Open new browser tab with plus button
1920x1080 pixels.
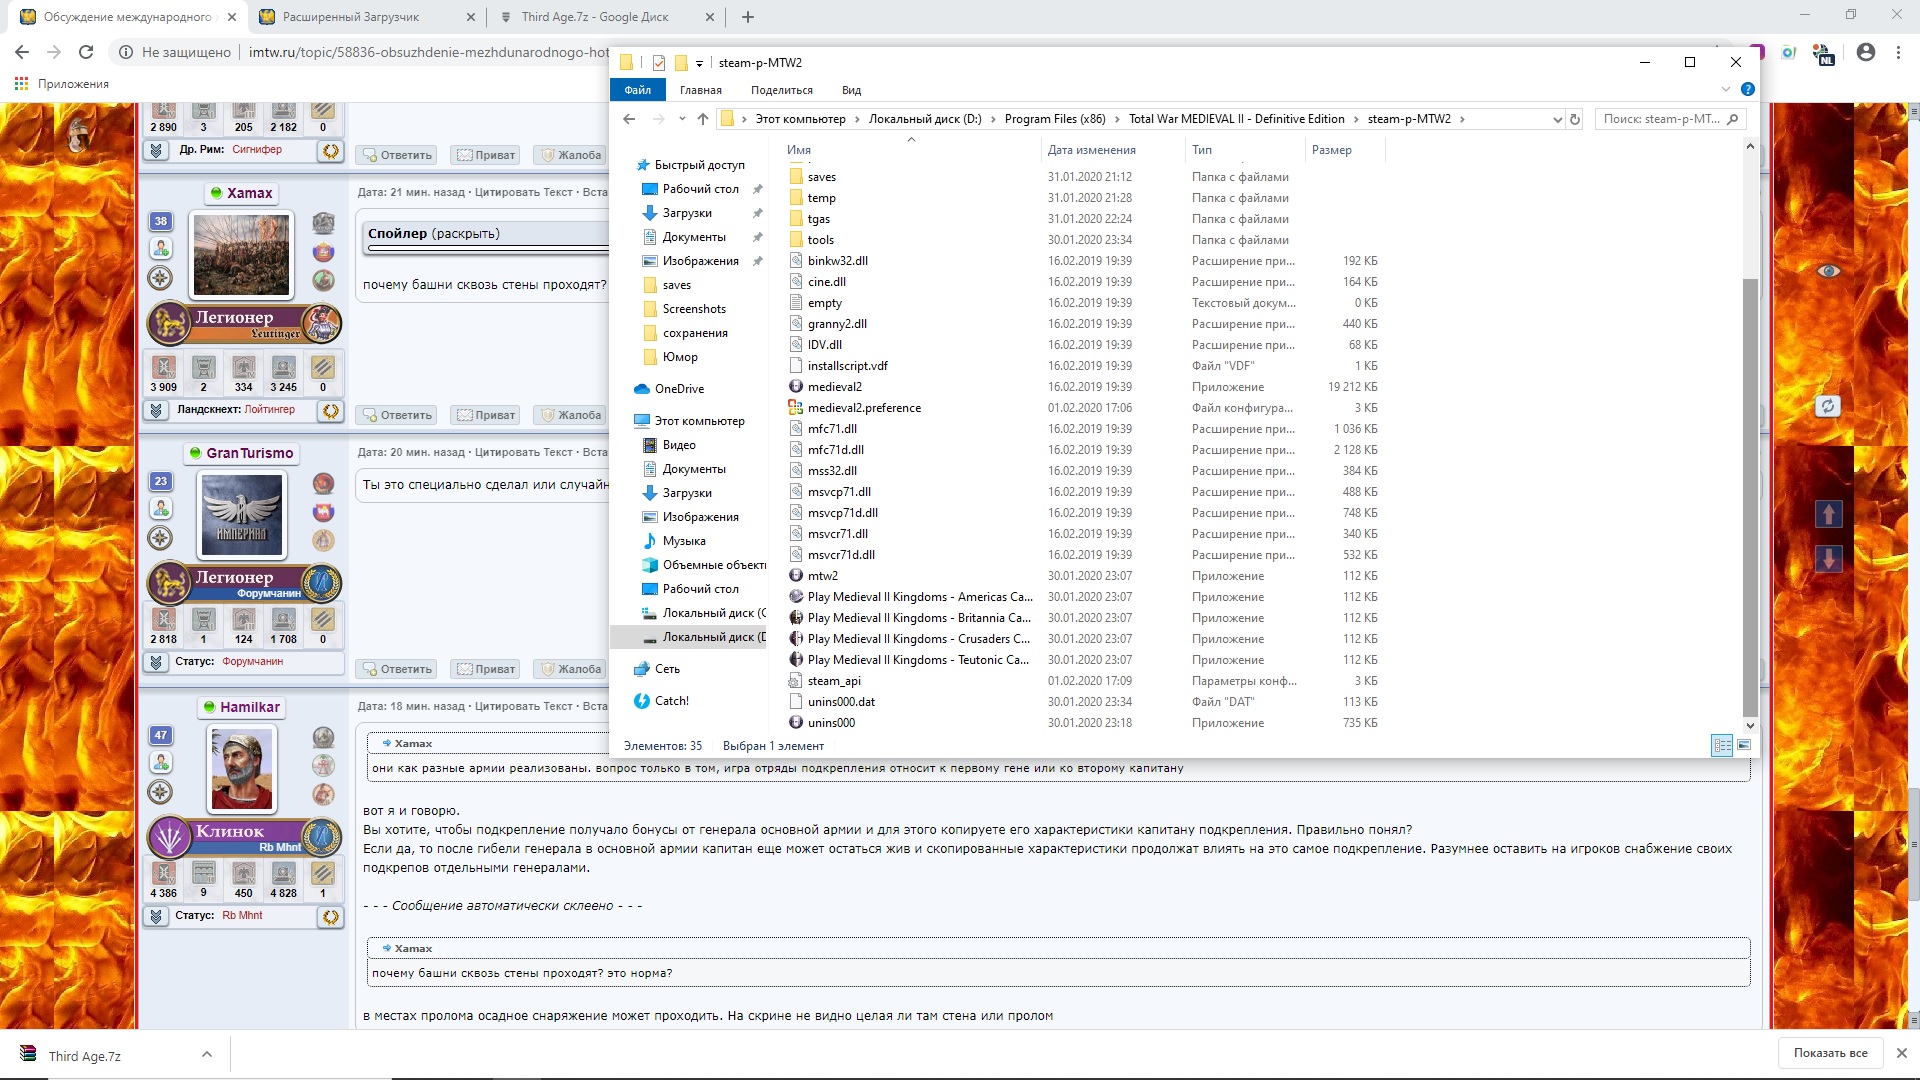[748, 17]
